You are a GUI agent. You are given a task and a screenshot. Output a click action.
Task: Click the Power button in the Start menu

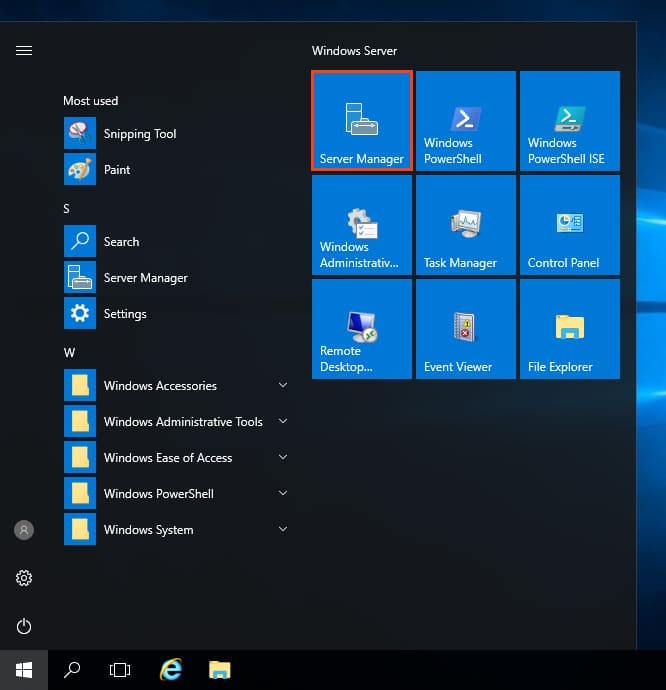[24, 626]
